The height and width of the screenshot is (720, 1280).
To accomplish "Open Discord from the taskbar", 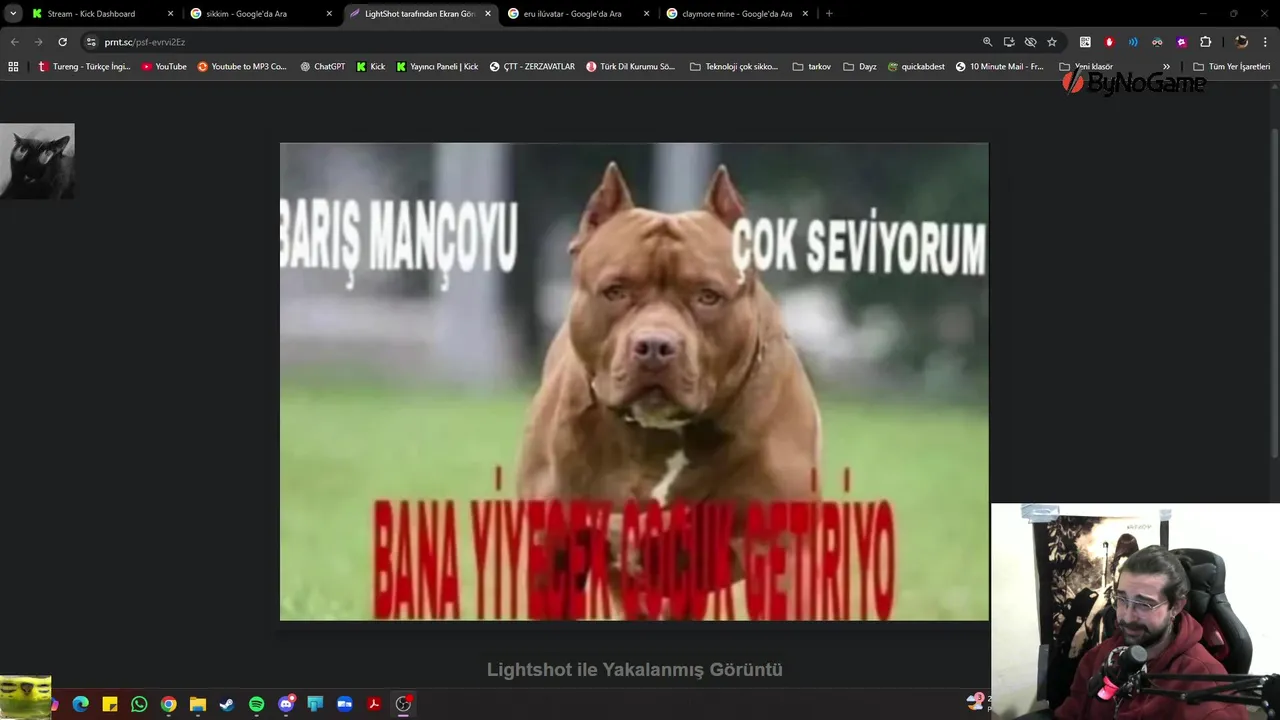I will point(286,704).
